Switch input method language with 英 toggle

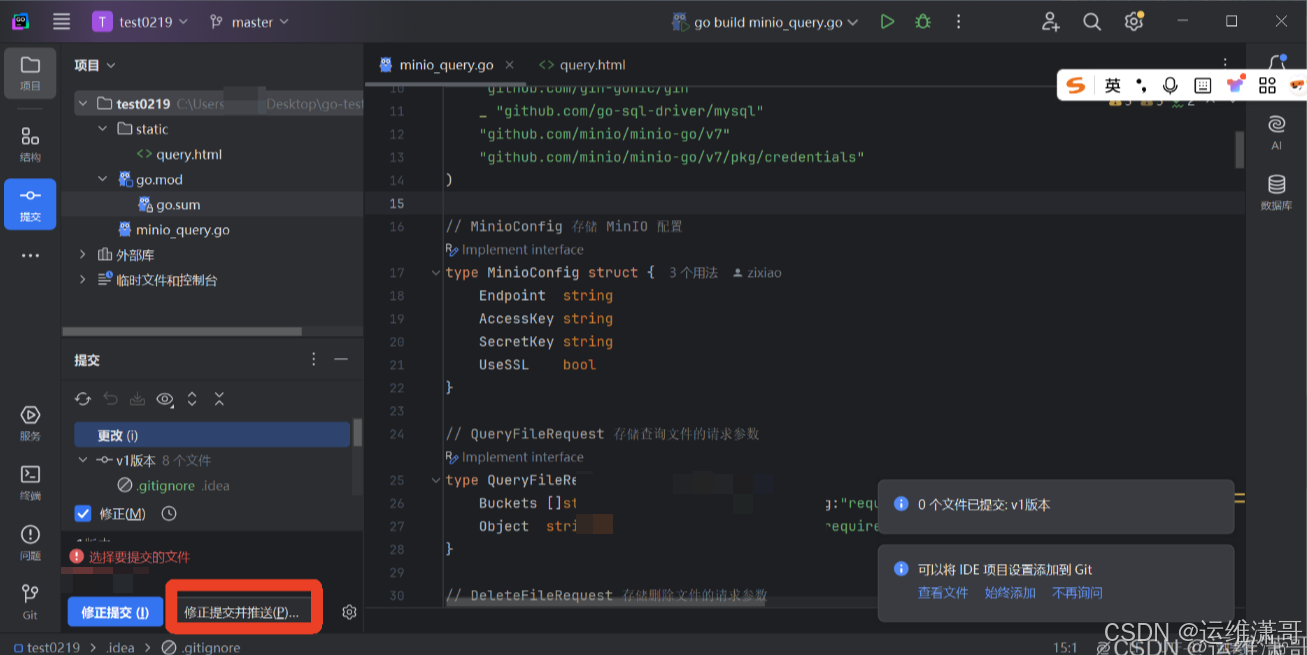(x=1112, y=85)
